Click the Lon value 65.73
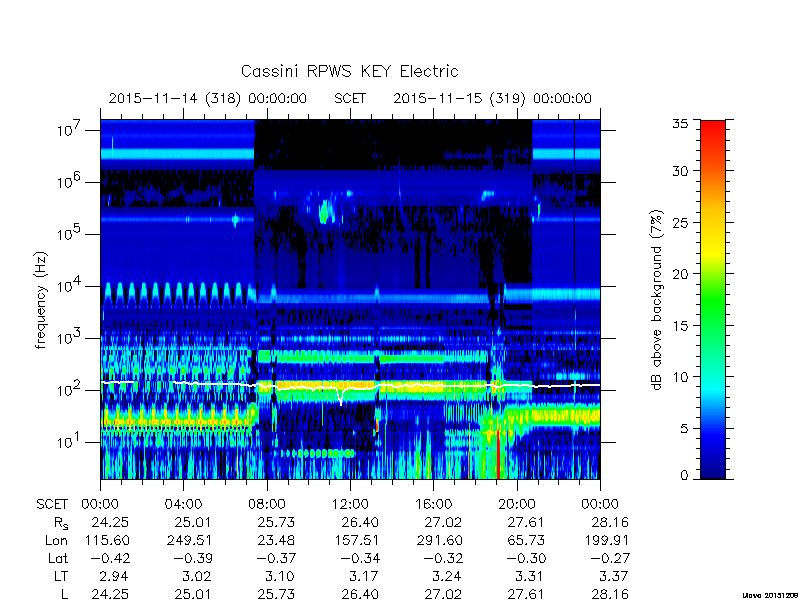The image size is (800, 600). point(527,540)
